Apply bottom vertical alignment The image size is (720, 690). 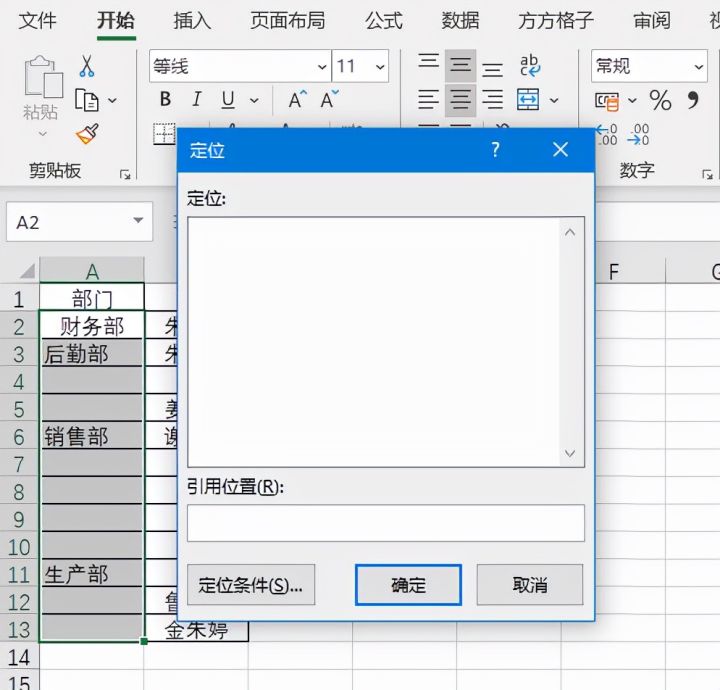[x=492, y=69]
